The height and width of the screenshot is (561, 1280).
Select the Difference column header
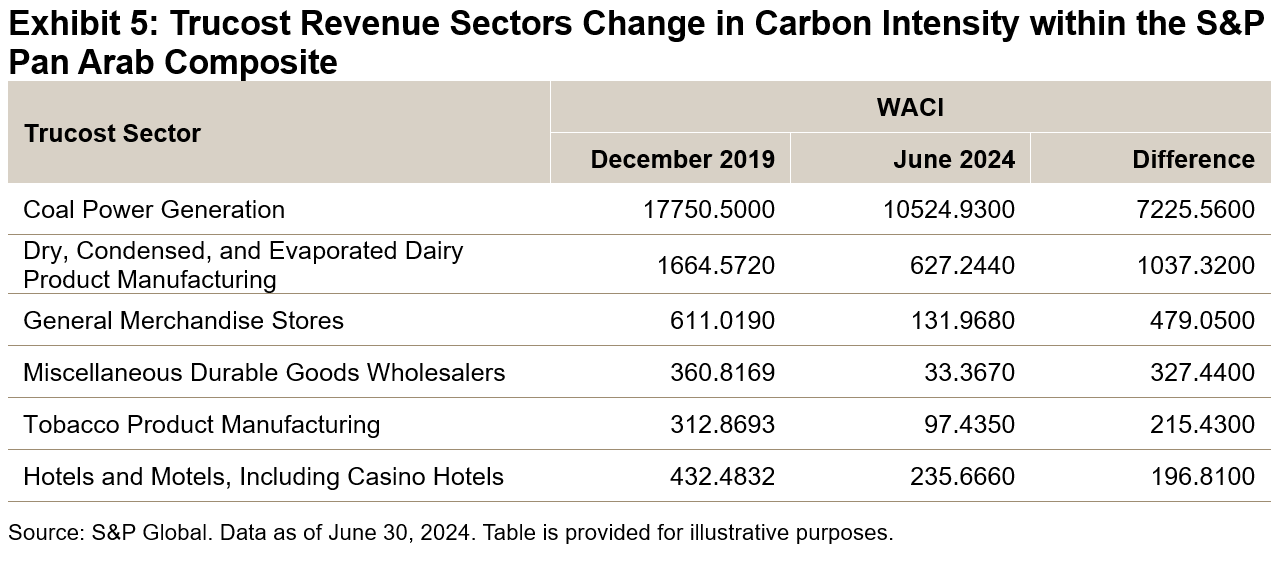(x=1193, y=159)
